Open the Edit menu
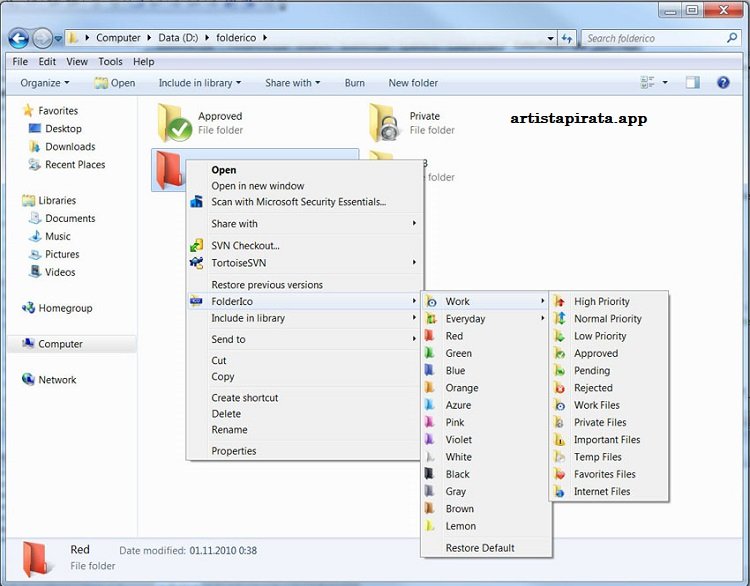Screen dimensions: 750x586 point(47,62)
